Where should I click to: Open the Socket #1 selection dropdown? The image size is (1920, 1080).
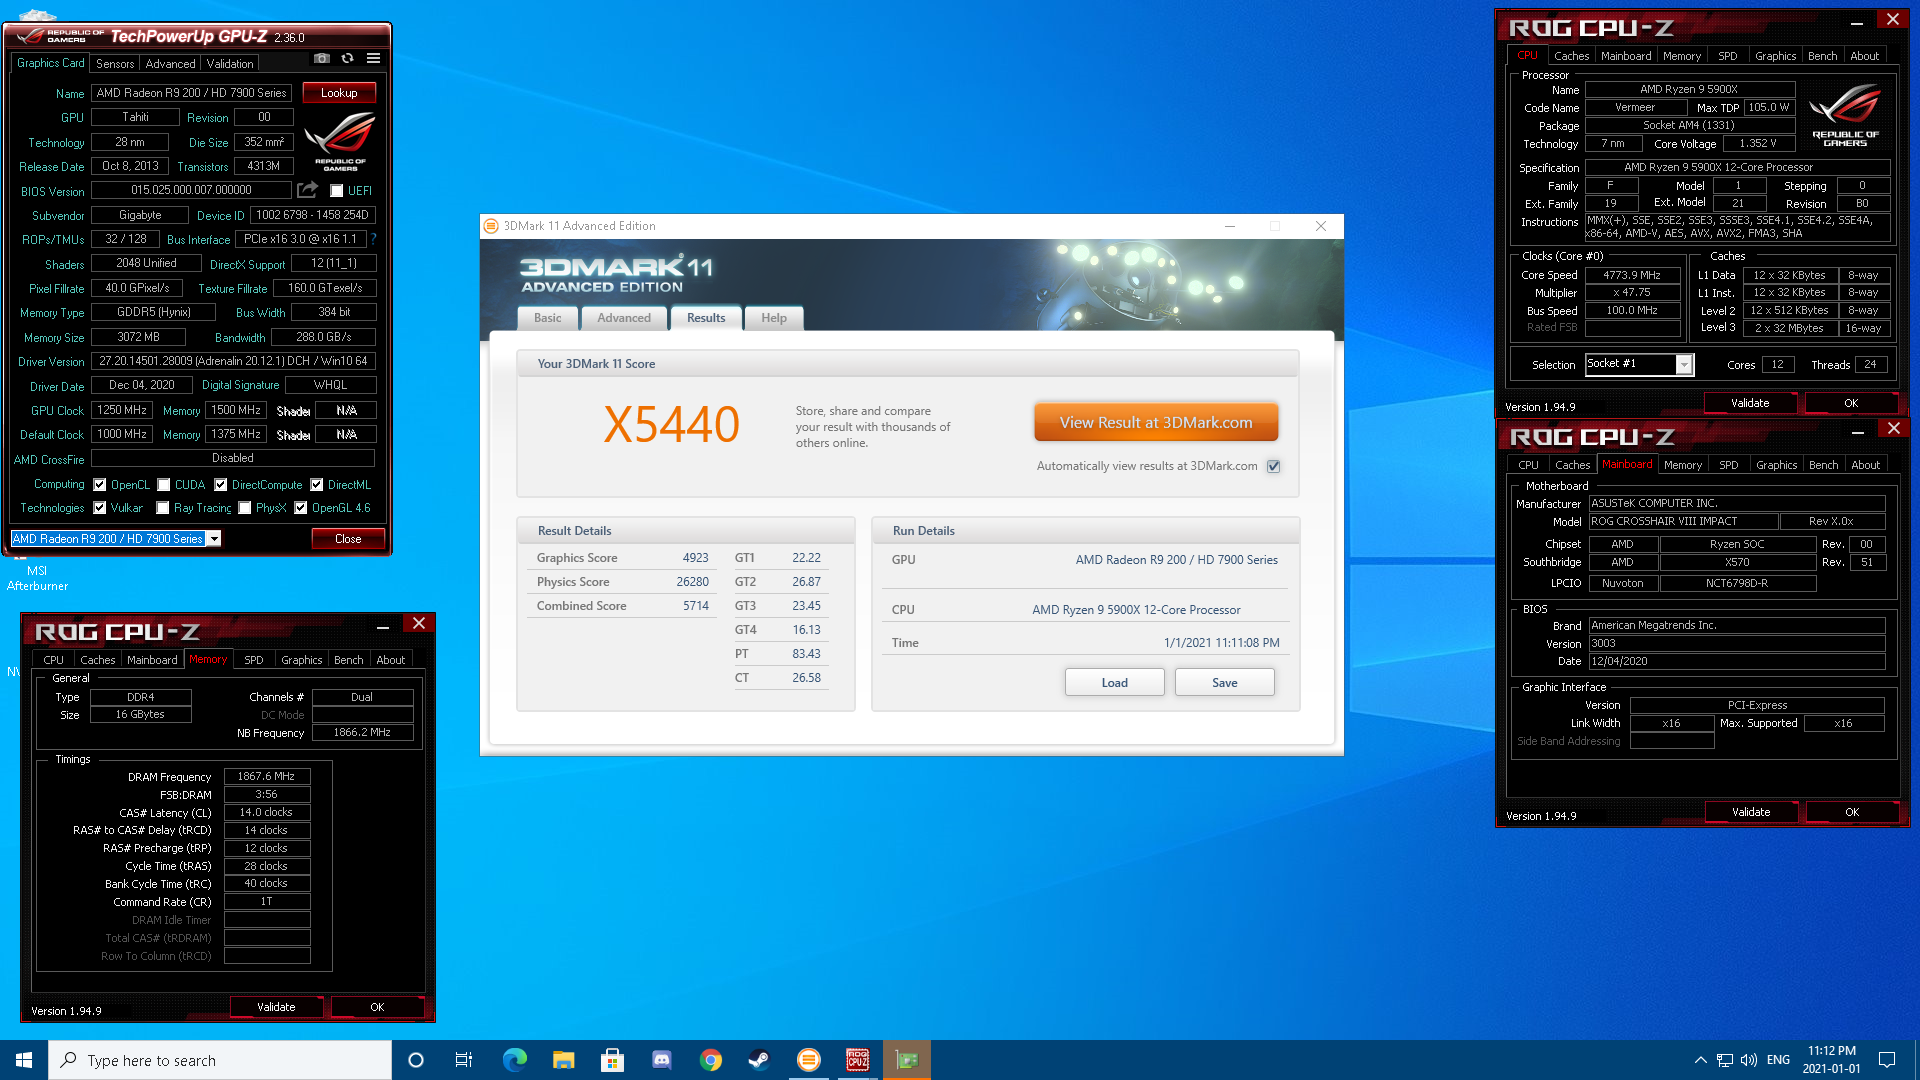(1684, 365)
